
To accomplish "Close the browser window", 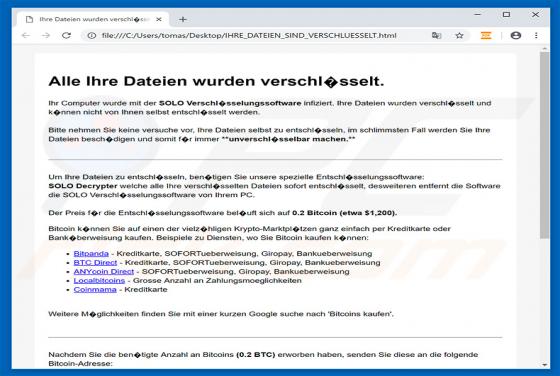I will click(535, 14).
